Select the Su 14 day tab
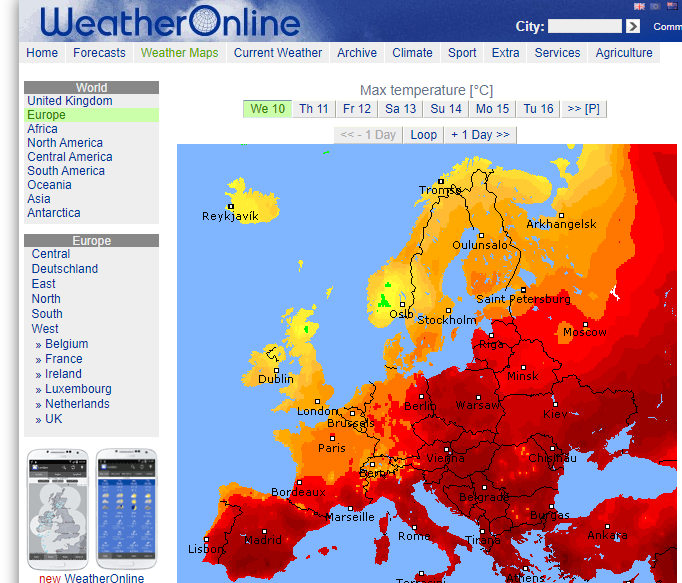Viewport: 682px width, 583px height. pyautogui.click(x=446, y=109)
